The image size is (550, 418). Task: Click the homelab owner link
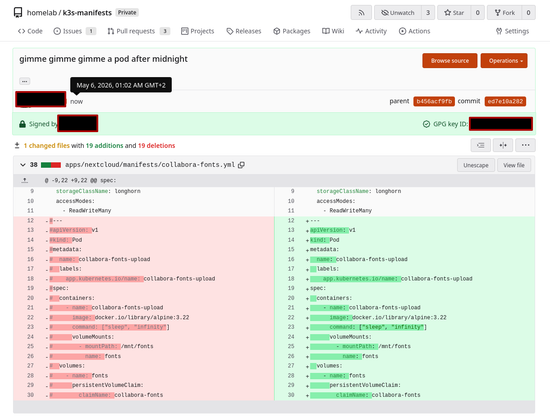point(42,13)
